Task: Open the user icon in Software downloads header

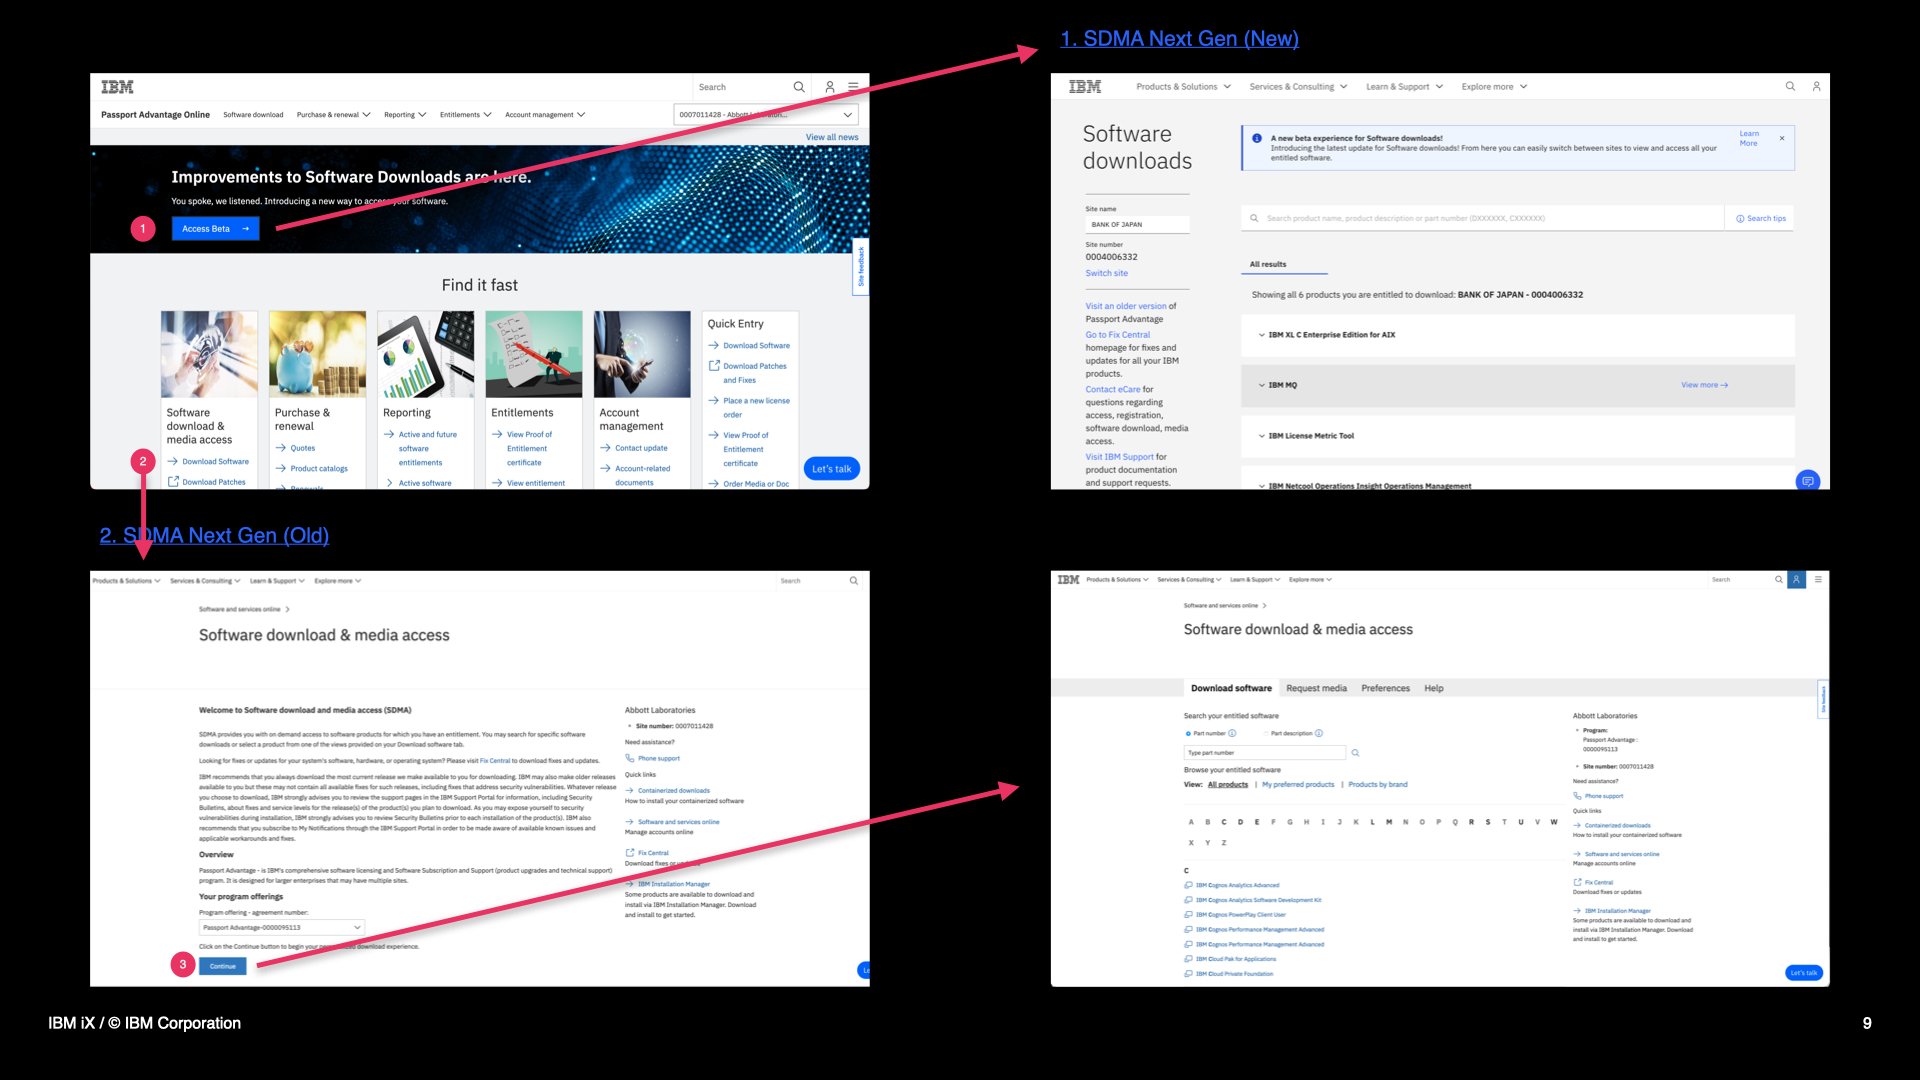Action: coord(1816,87)
